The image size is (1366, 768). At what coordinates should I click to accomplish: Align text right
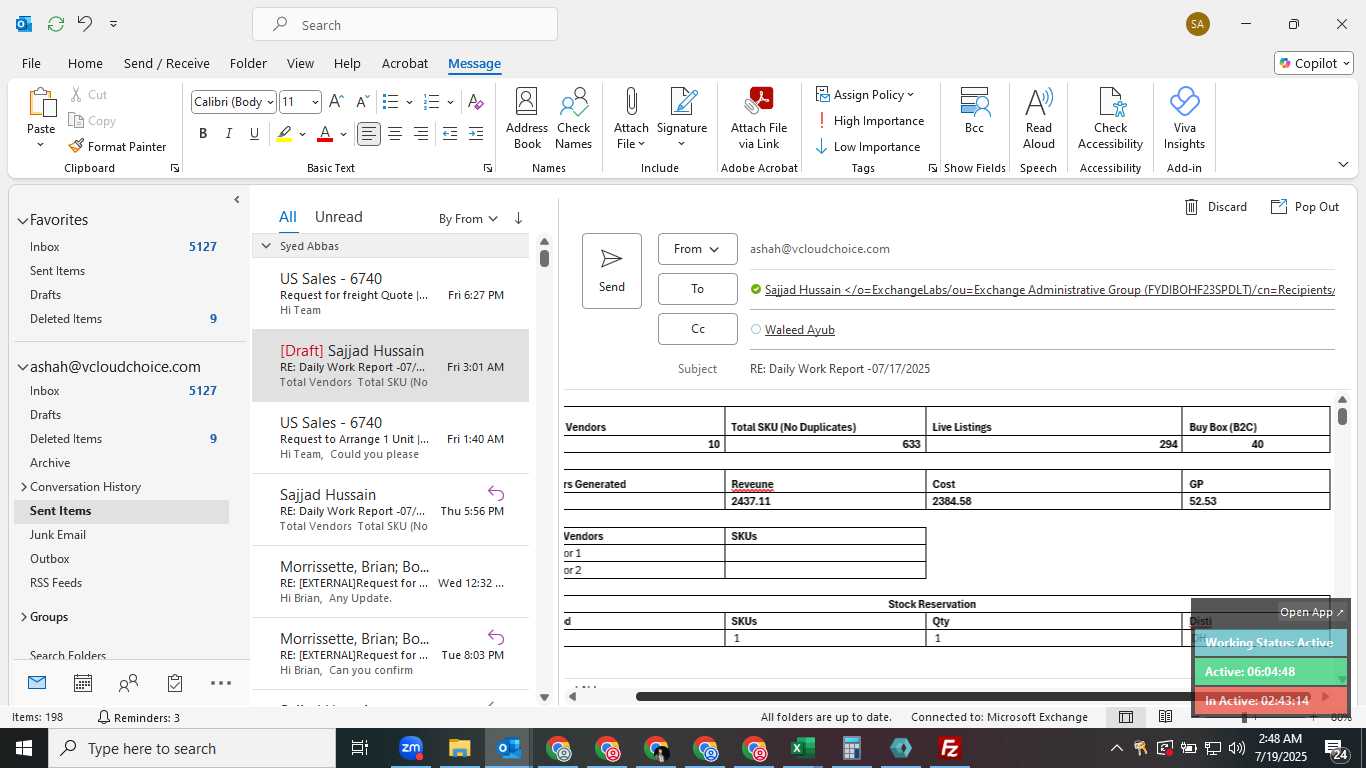click(421, 133)
